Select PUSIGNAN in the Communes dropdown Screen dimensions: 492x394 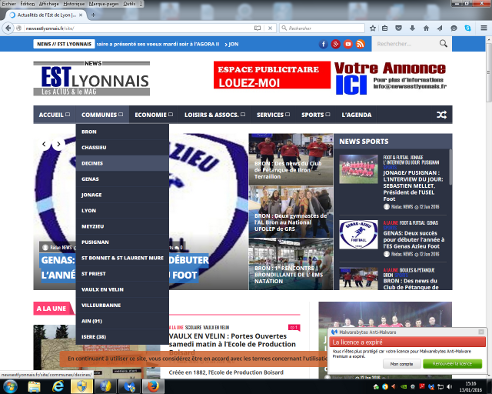coord(122,242)
